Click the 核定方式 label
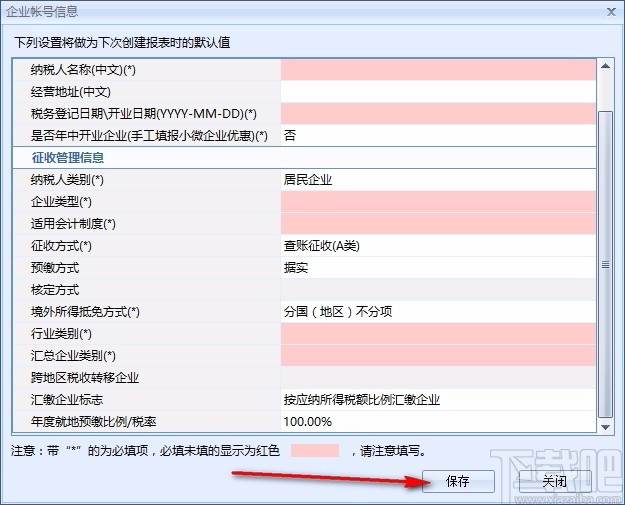 [x=55, y=290]
